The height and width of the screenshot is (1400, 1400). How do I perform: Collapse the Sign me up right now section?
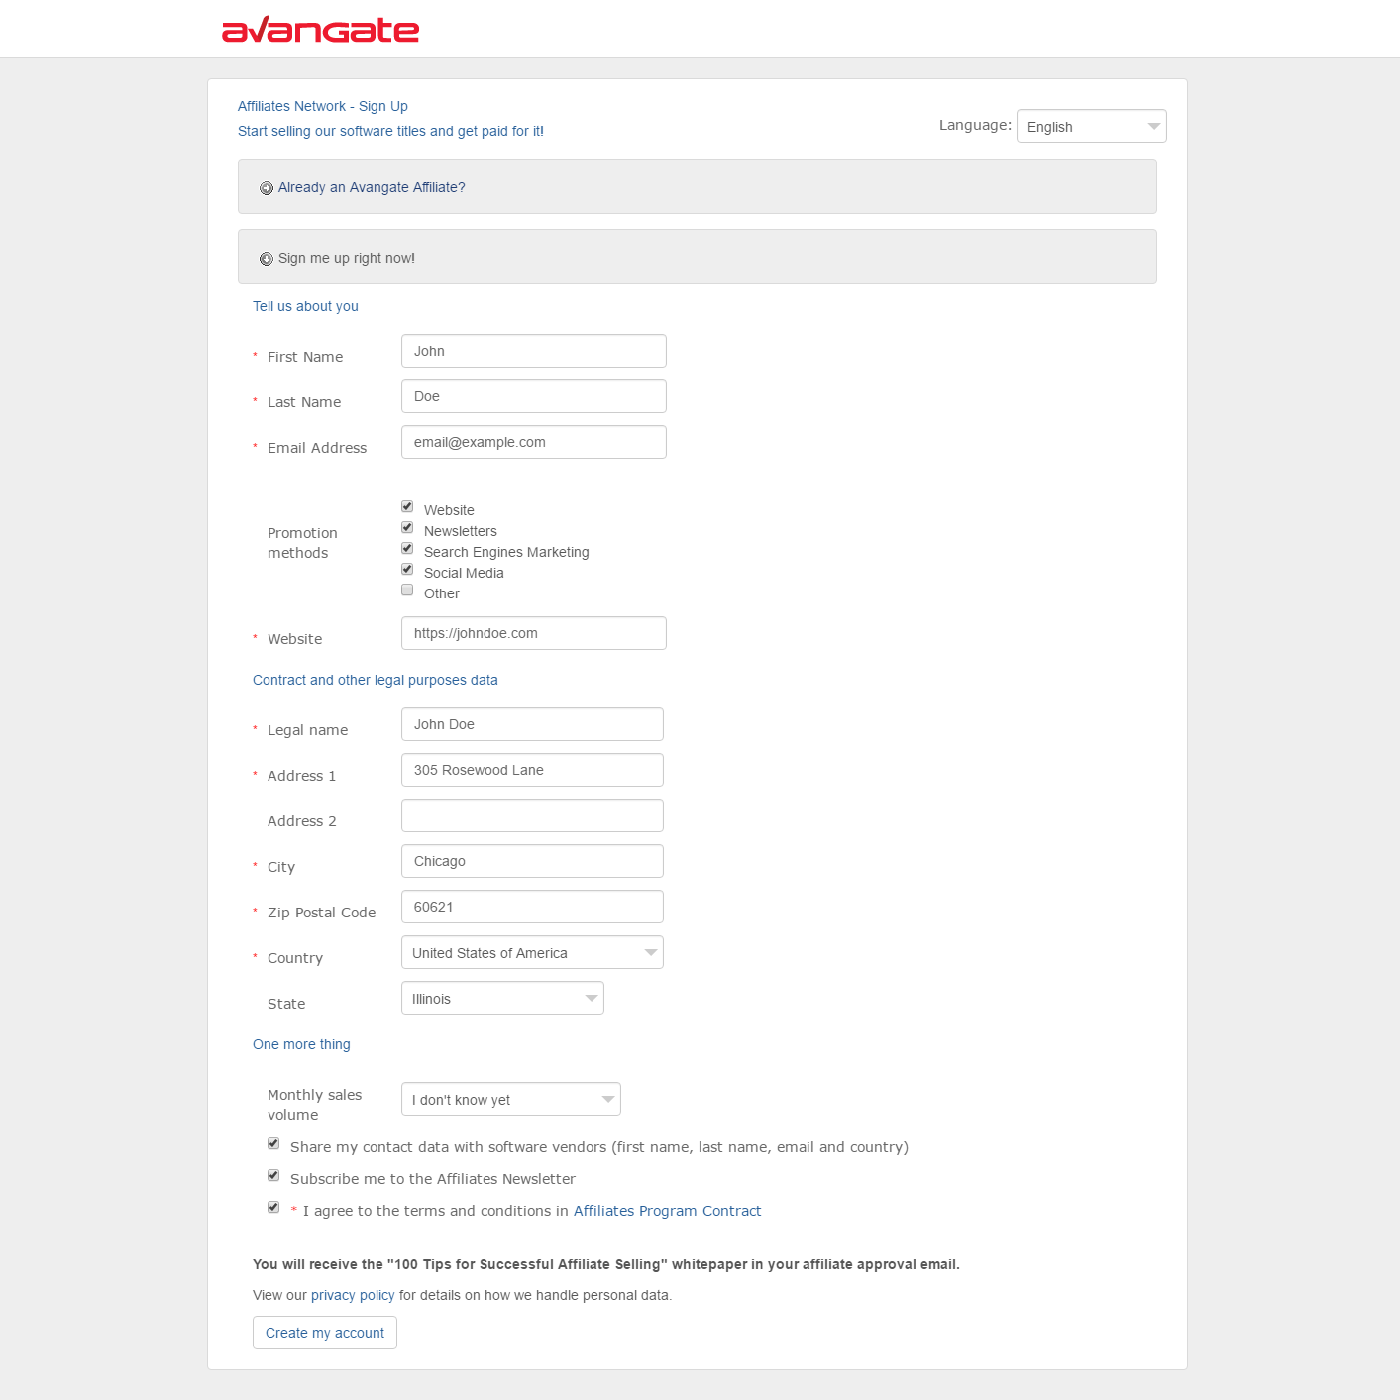(697, 257)
